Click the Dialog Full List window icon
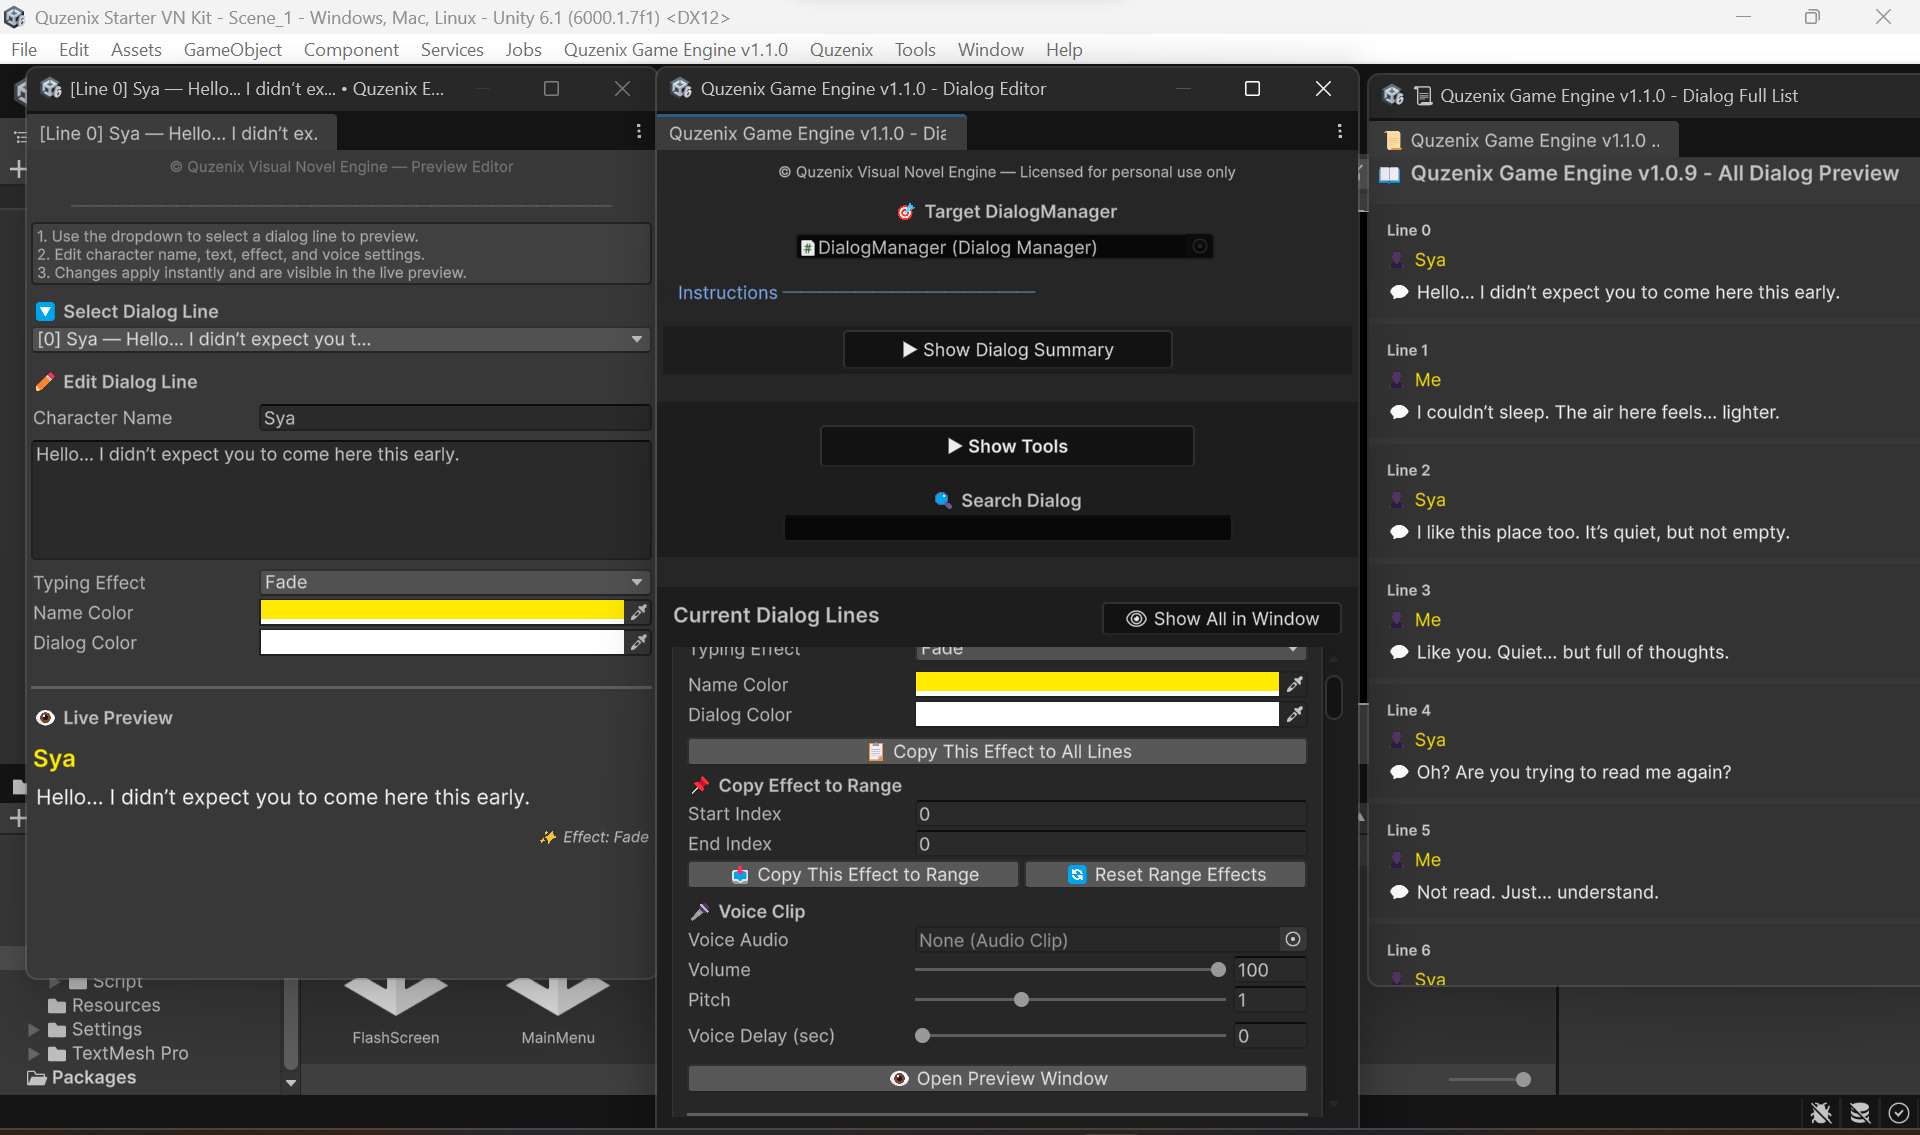Image resolution: width=1920 pixels, height=1135 pixels. click(1393, 95)
